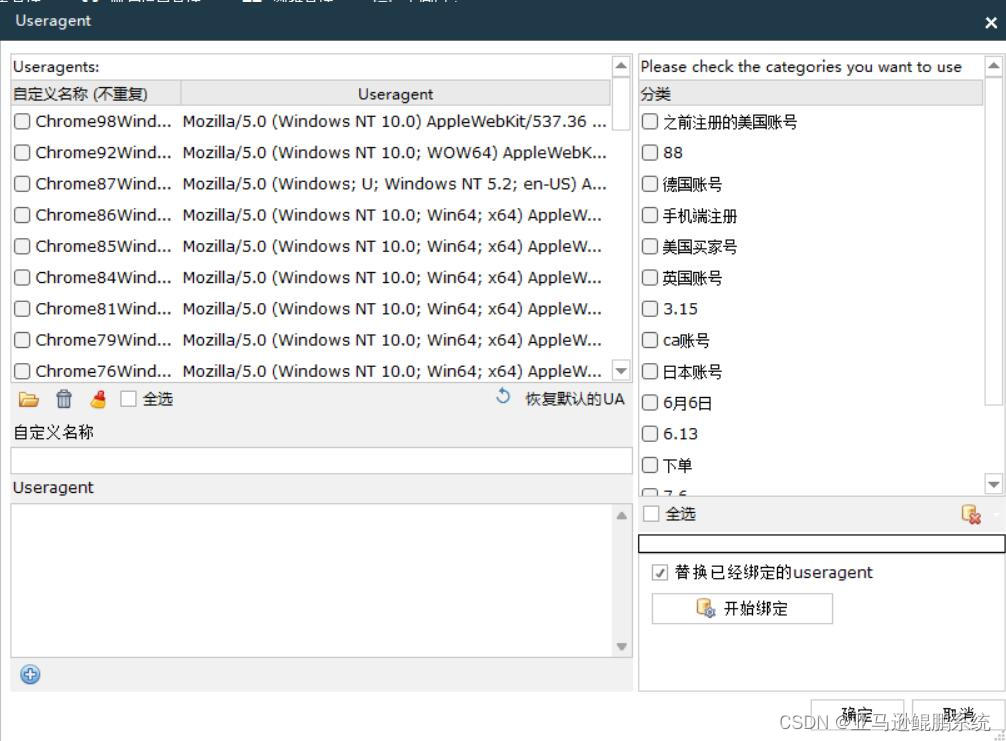Check the Chrome85Wind... useragent row checkbox
Viewport: 1006px width, 741px height.
click(22, 246)
